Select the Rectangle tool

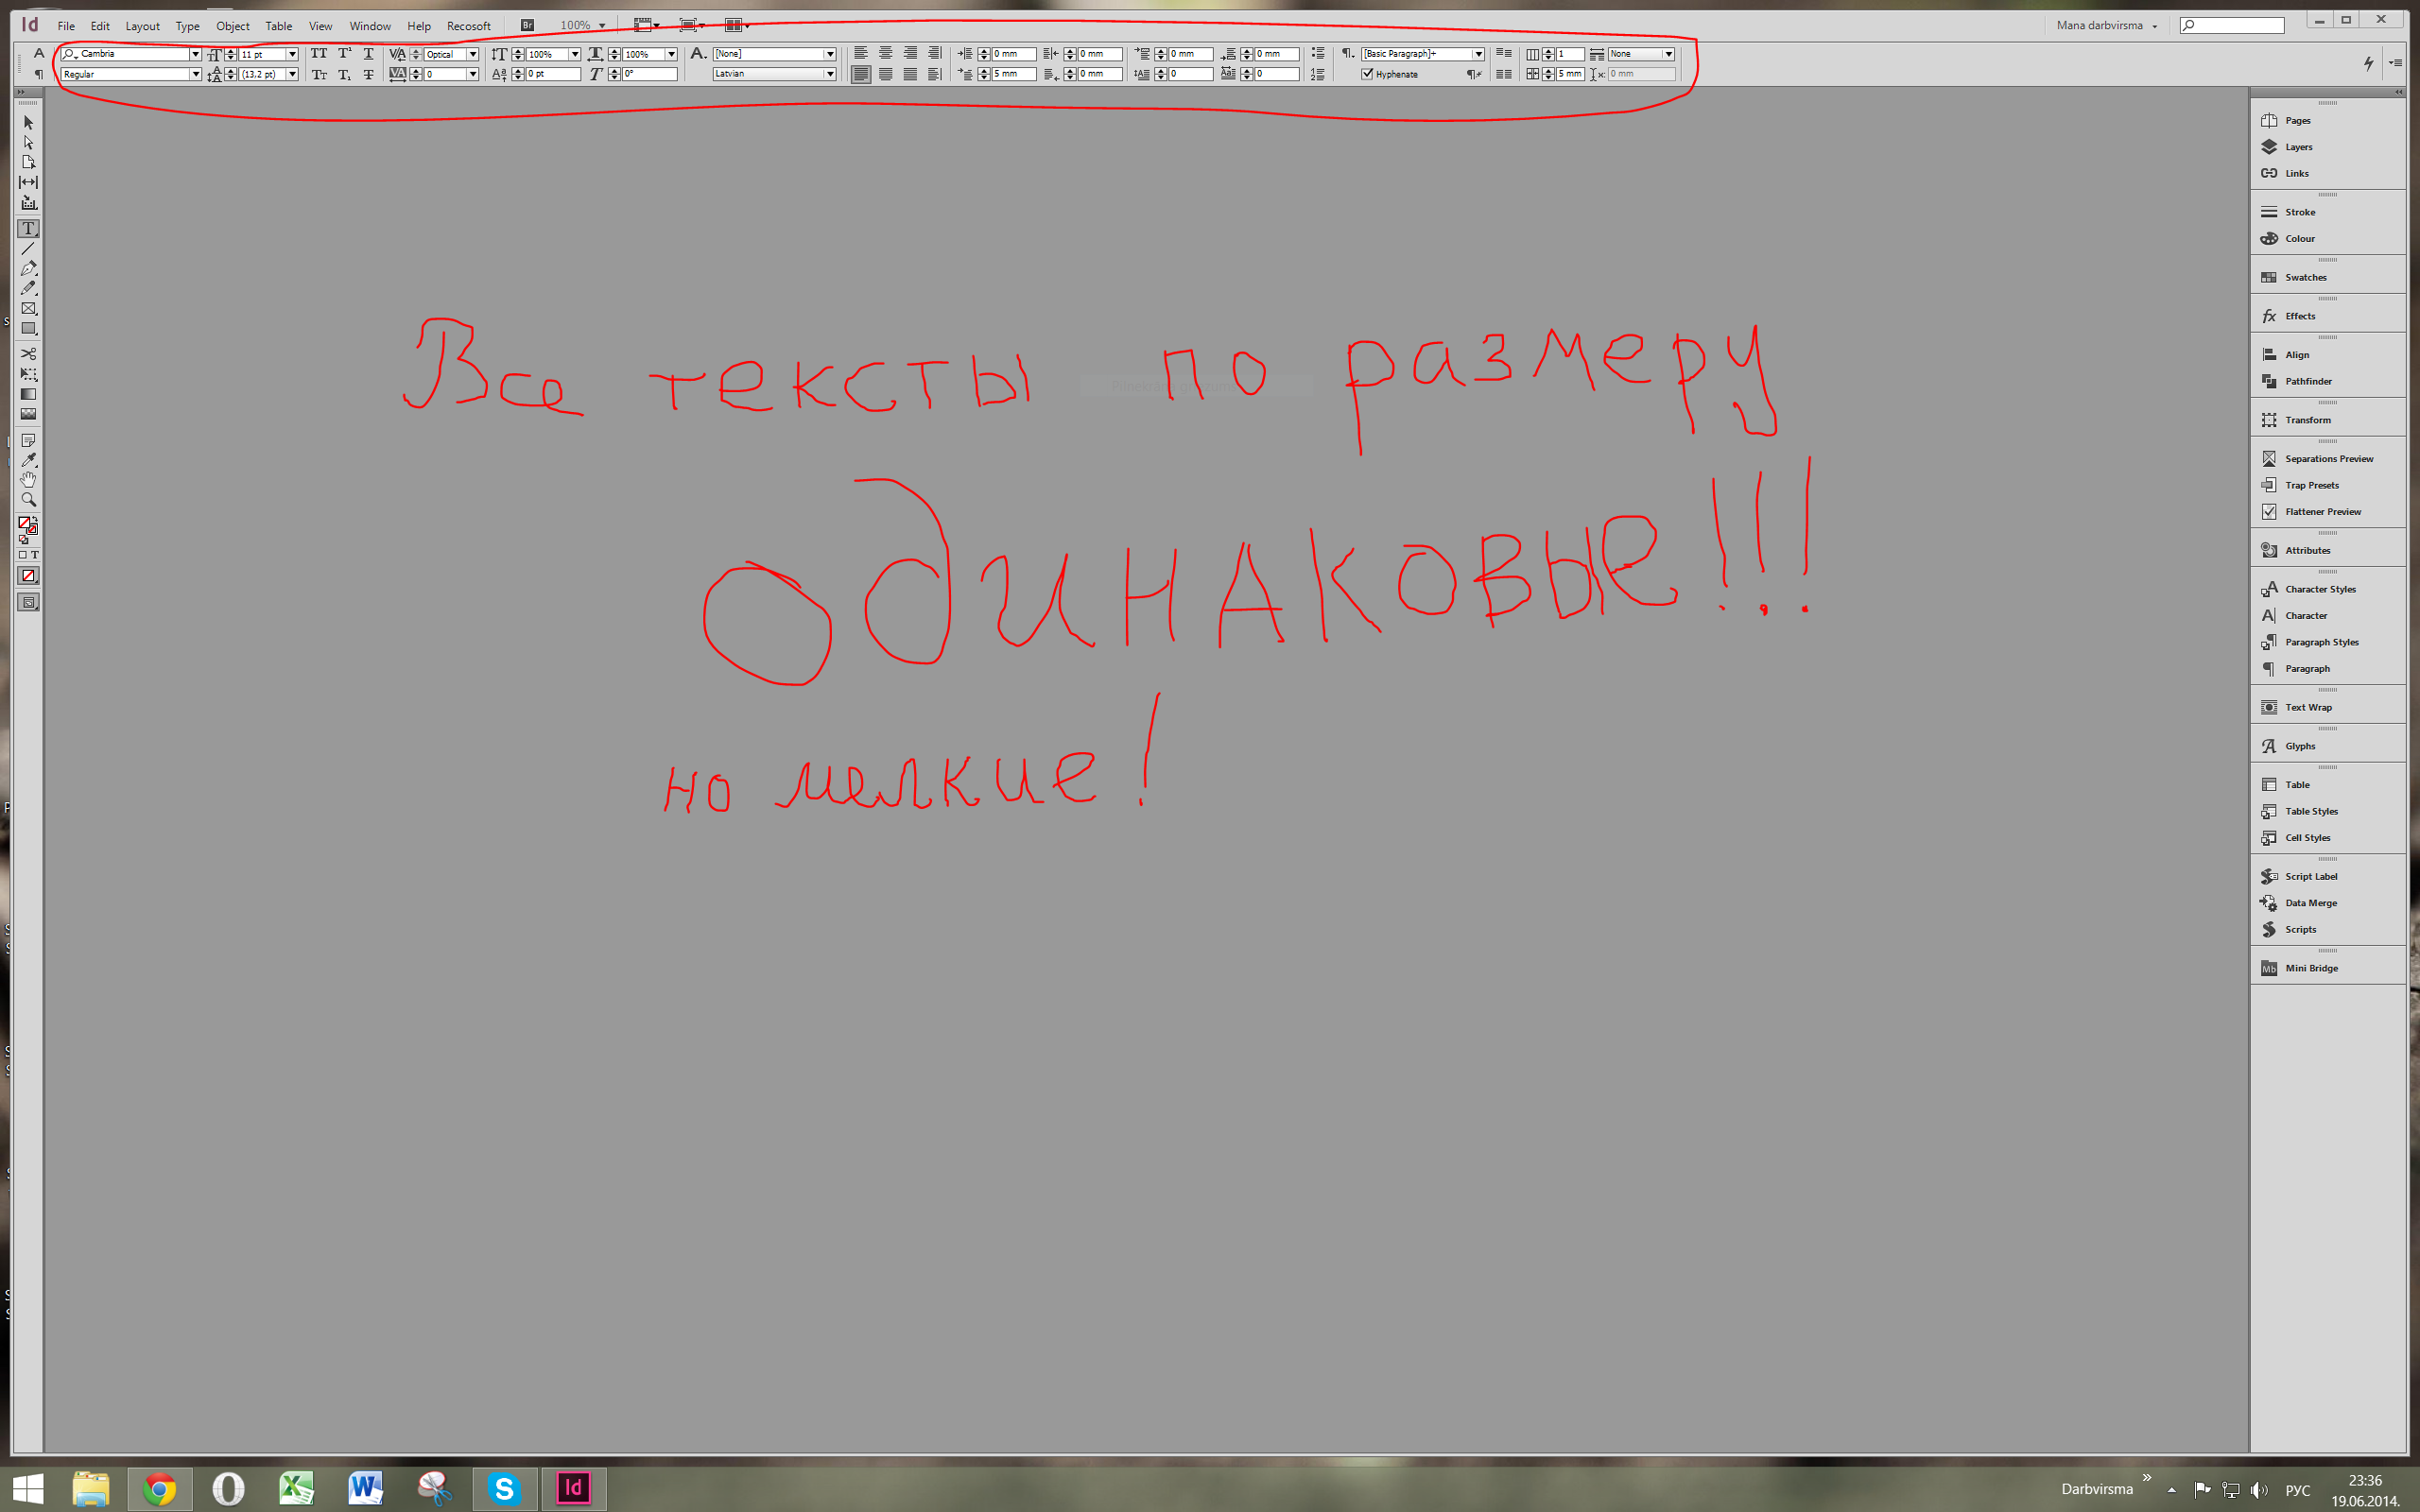tap(28, 328)
